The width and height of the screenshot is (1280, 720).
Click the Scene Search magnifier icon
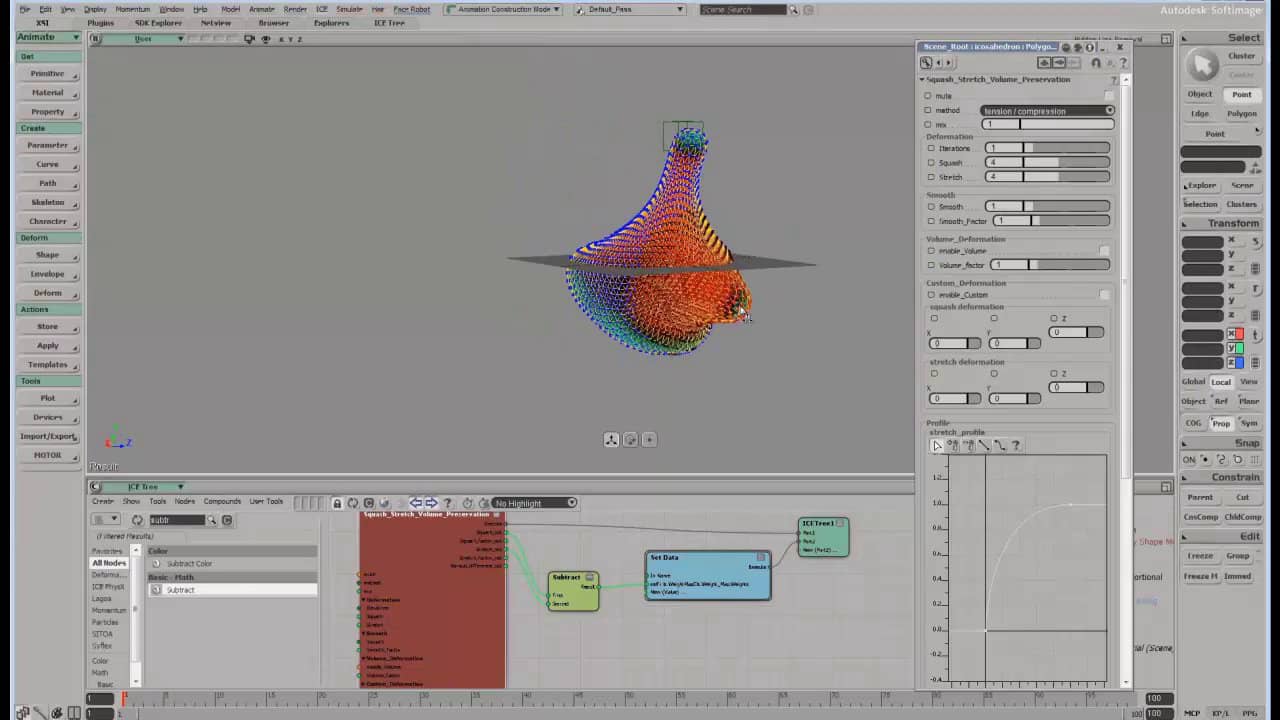(794, 10)
